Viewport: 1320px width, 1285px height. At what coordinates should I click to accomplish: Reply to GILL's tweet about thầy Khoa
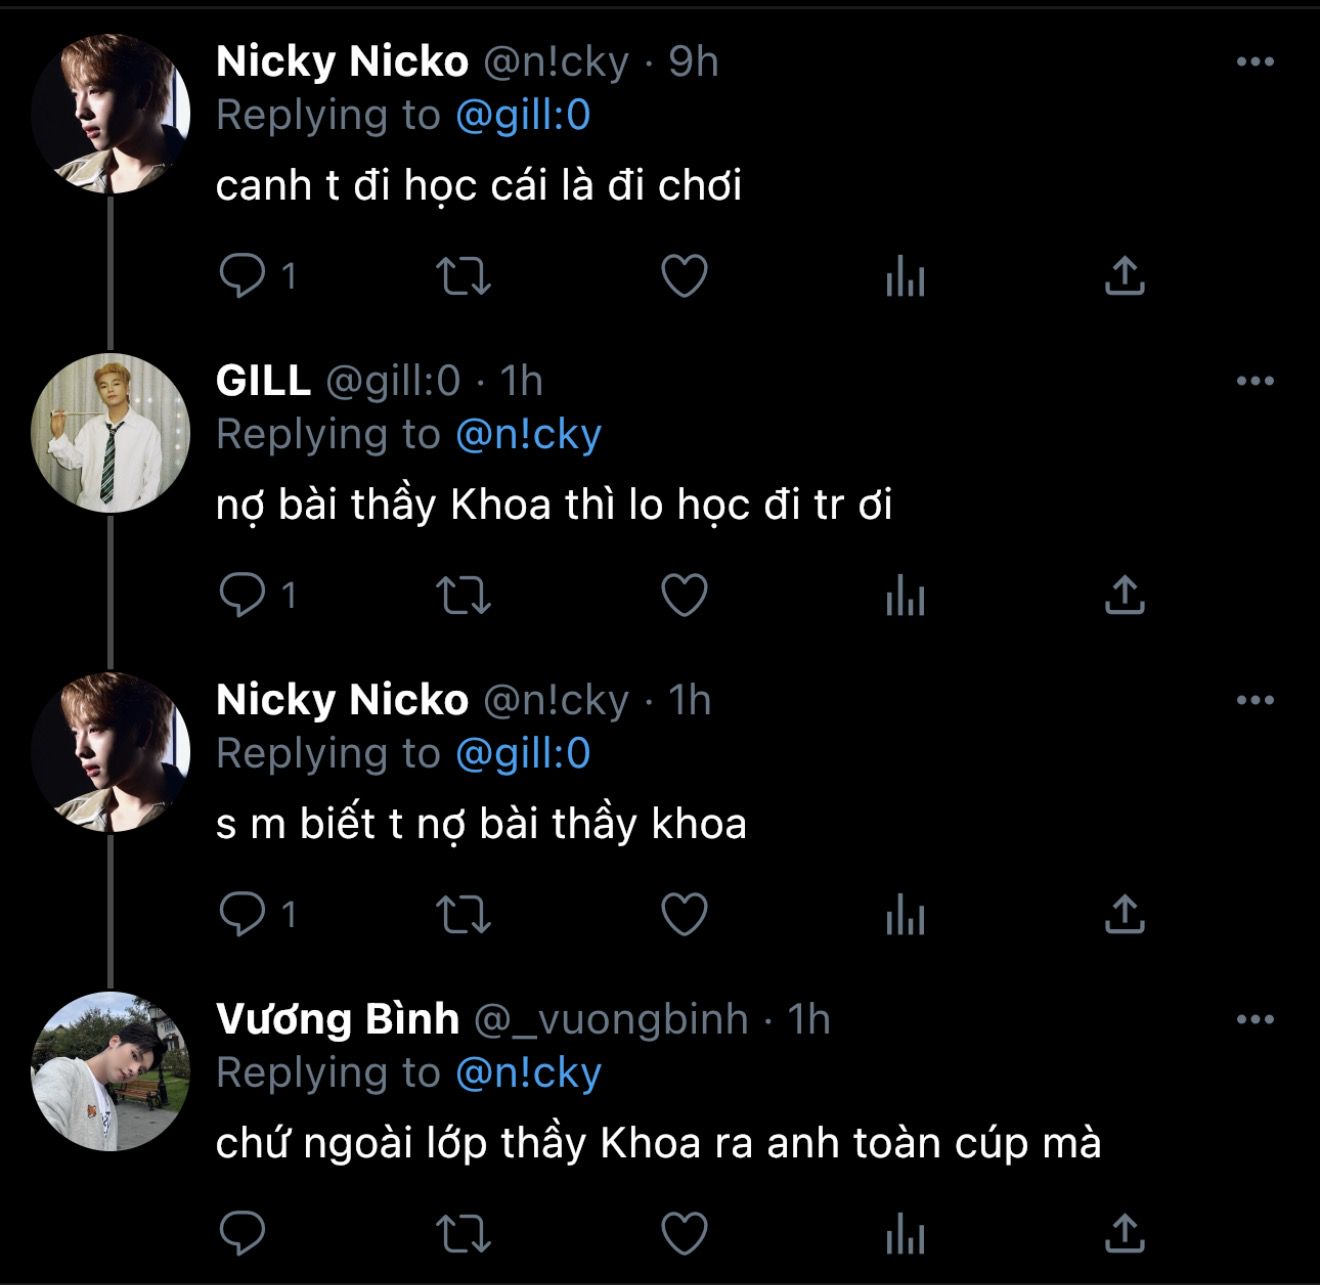(242, 595)
